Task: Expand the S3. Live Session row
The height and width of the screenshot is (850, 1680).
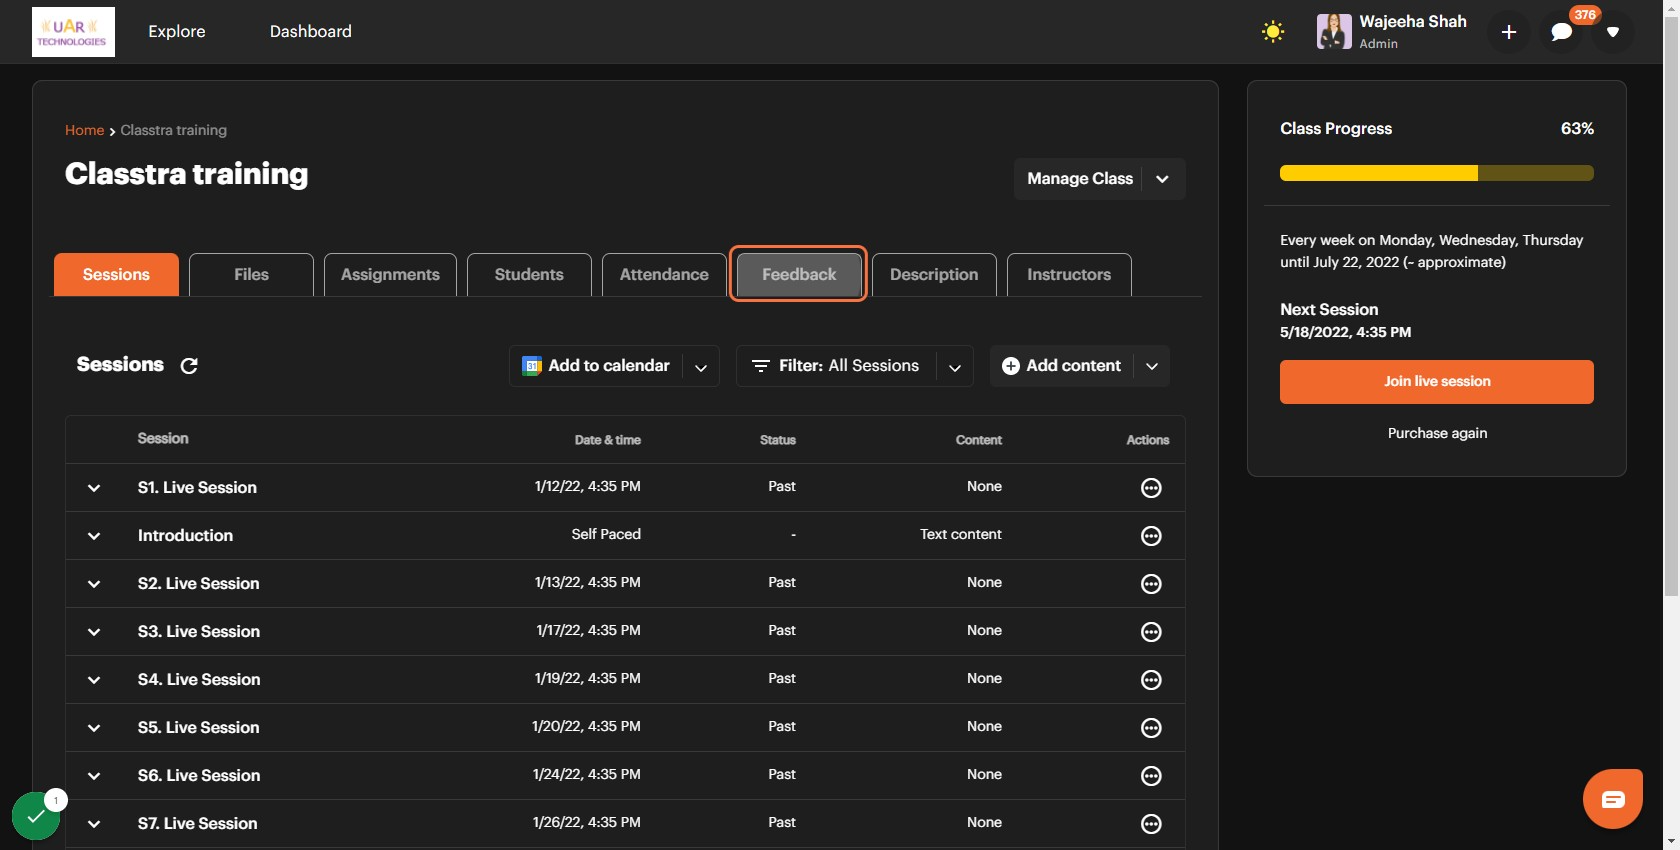Action: (94, 632)
